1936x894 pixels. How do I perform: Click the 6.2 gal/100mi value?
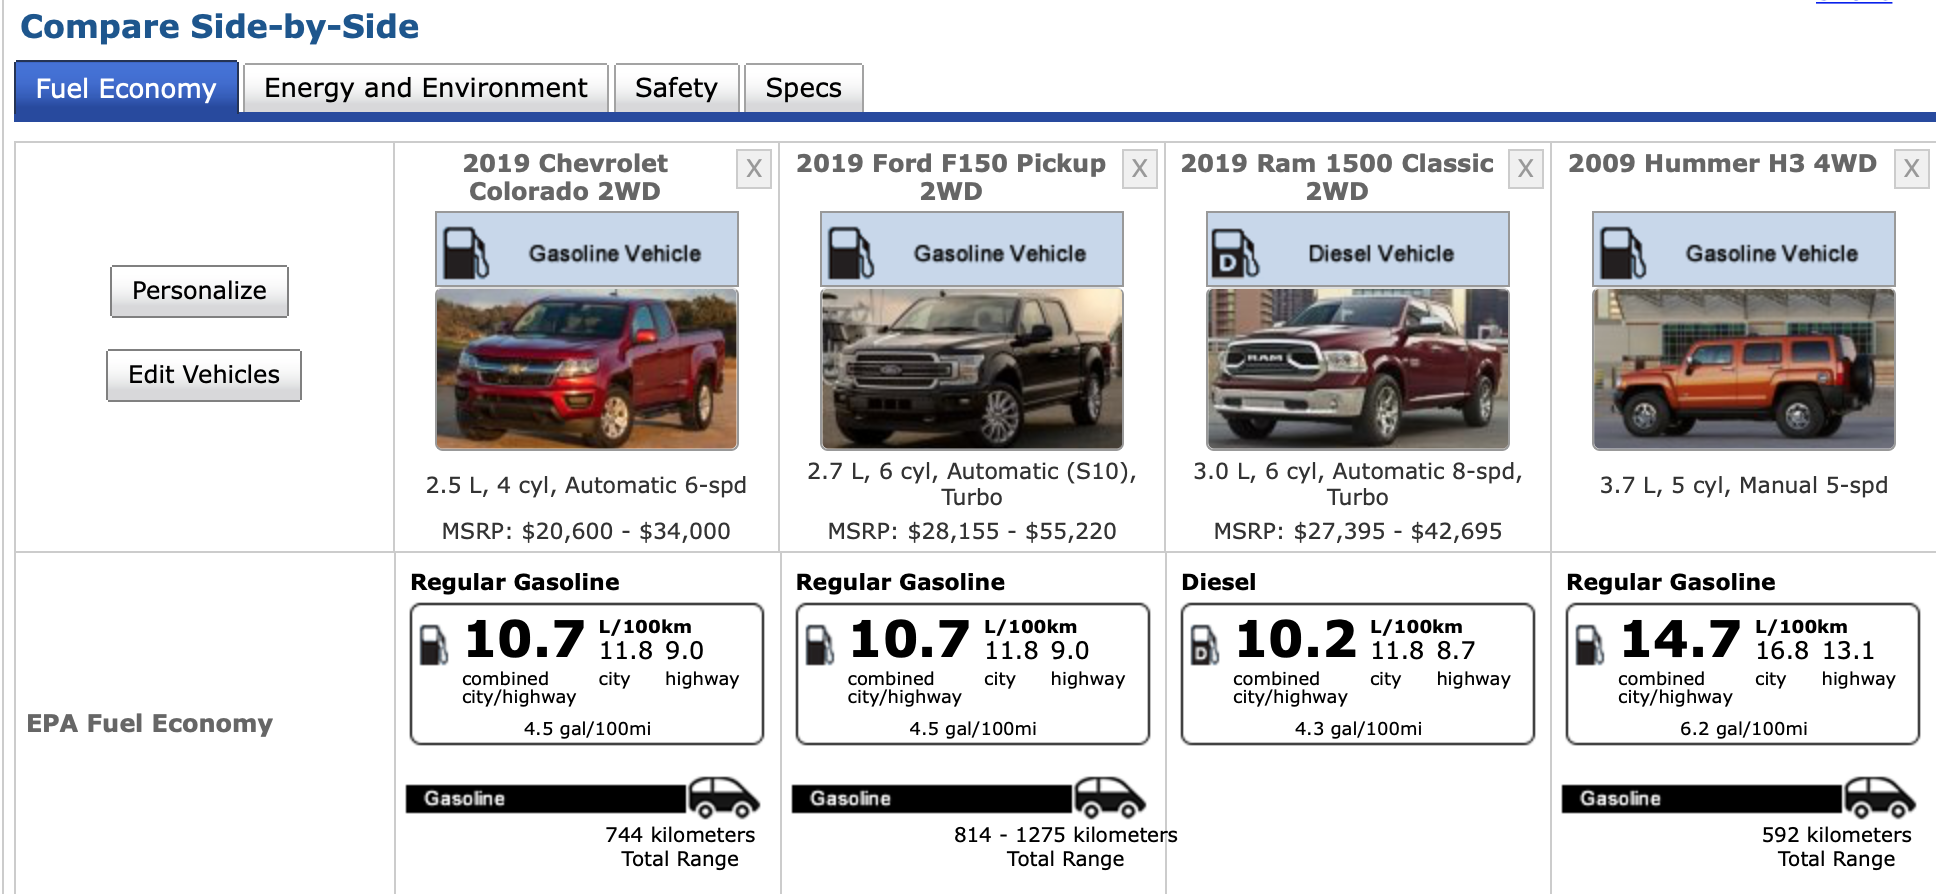[1744, 729]
